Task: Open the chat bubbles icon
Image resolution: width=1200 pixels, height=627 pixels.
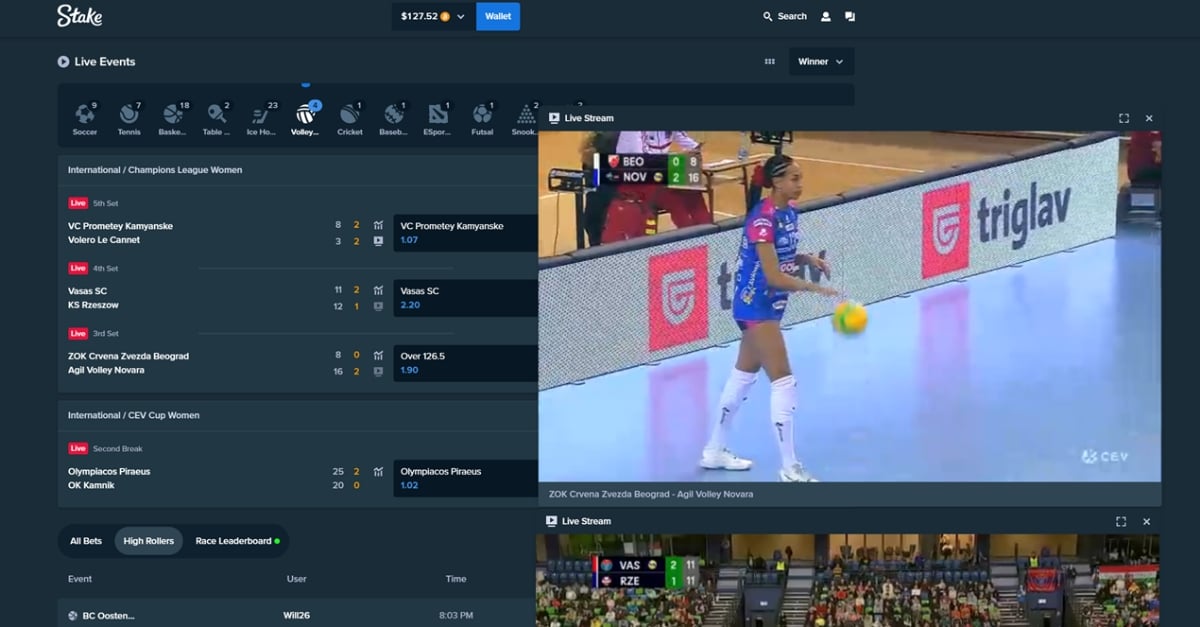Action: (x=850, y=16)
